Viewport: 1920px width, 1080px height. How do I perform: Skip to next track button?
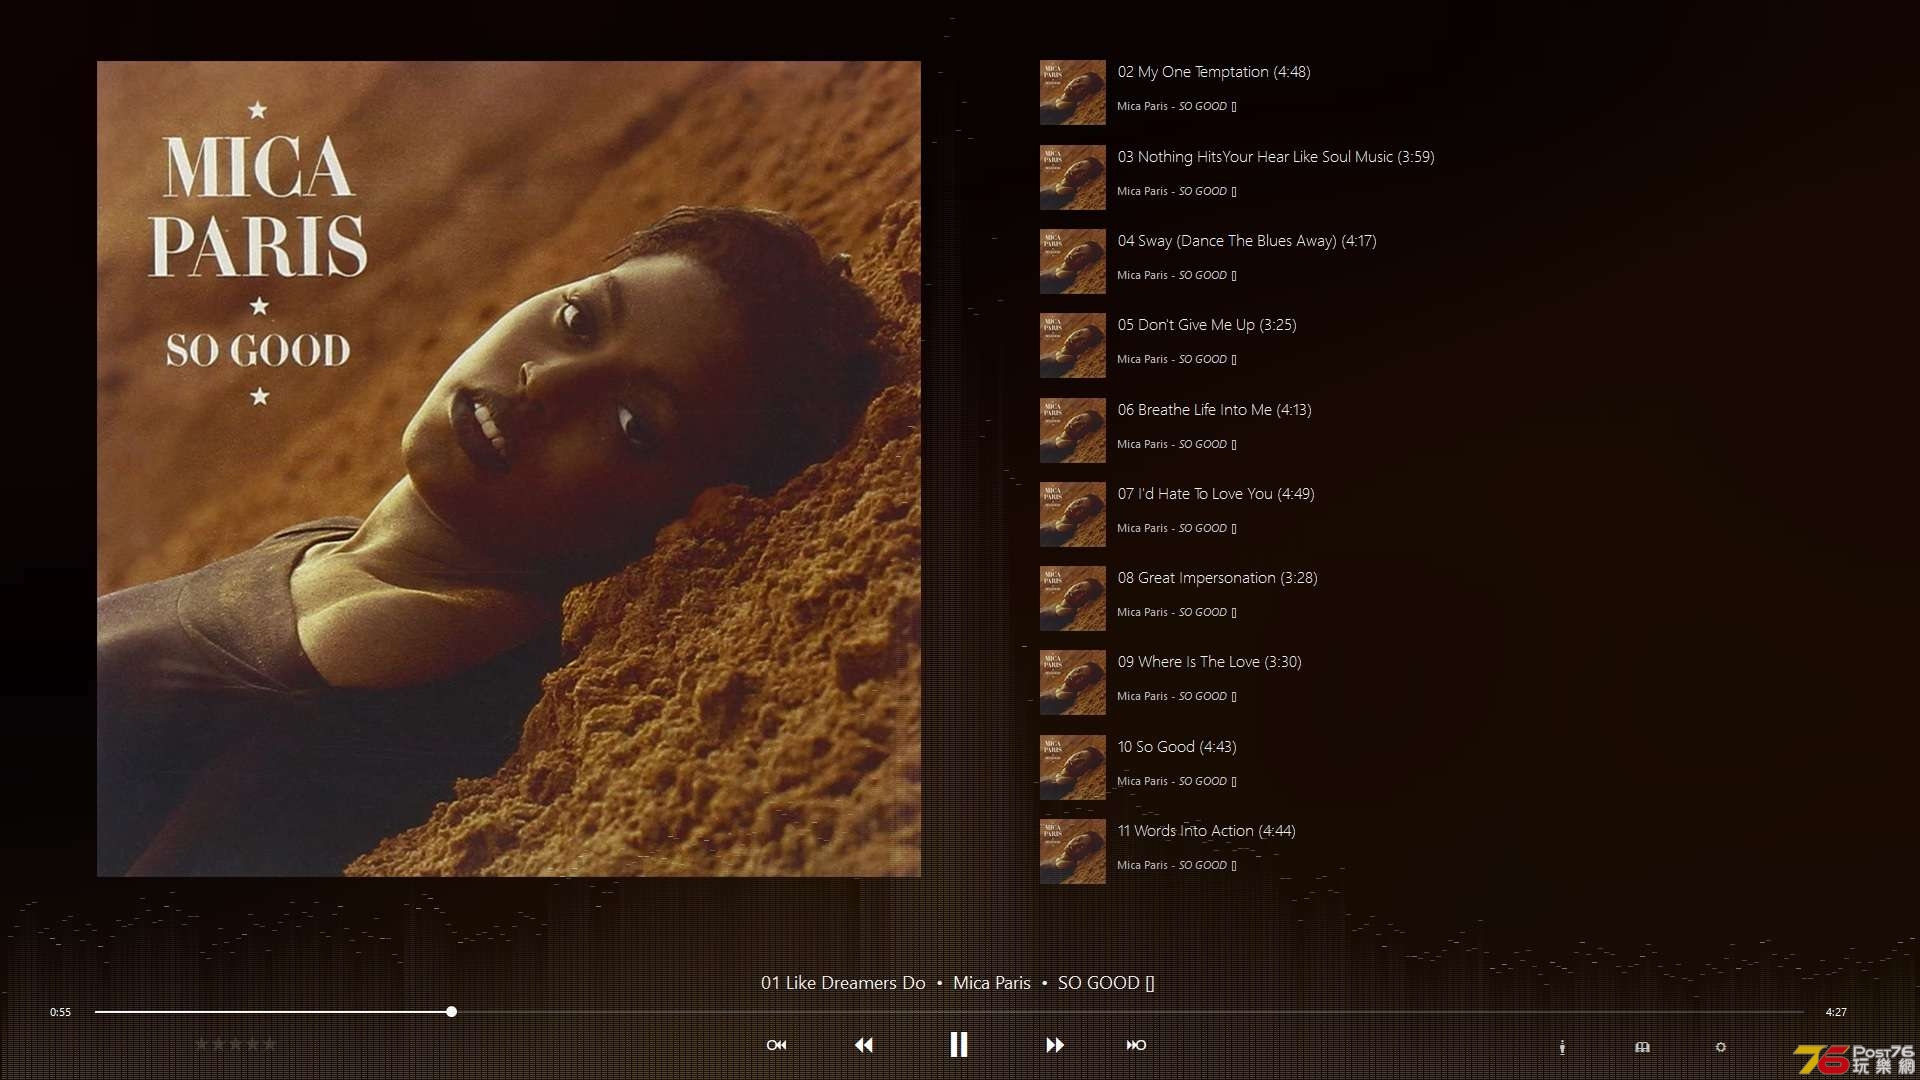(x=1136, y=1045)
